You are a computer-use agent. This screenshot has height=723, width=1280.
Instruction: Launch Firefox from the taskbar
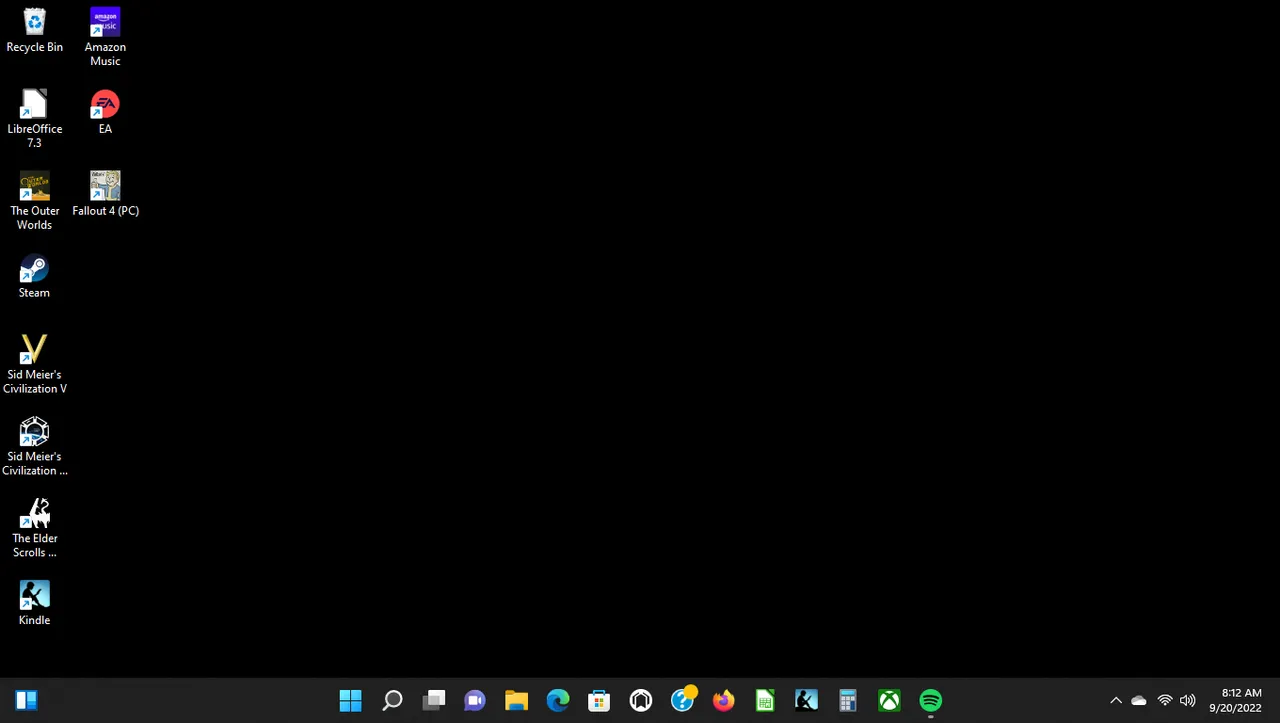[723, 701]
